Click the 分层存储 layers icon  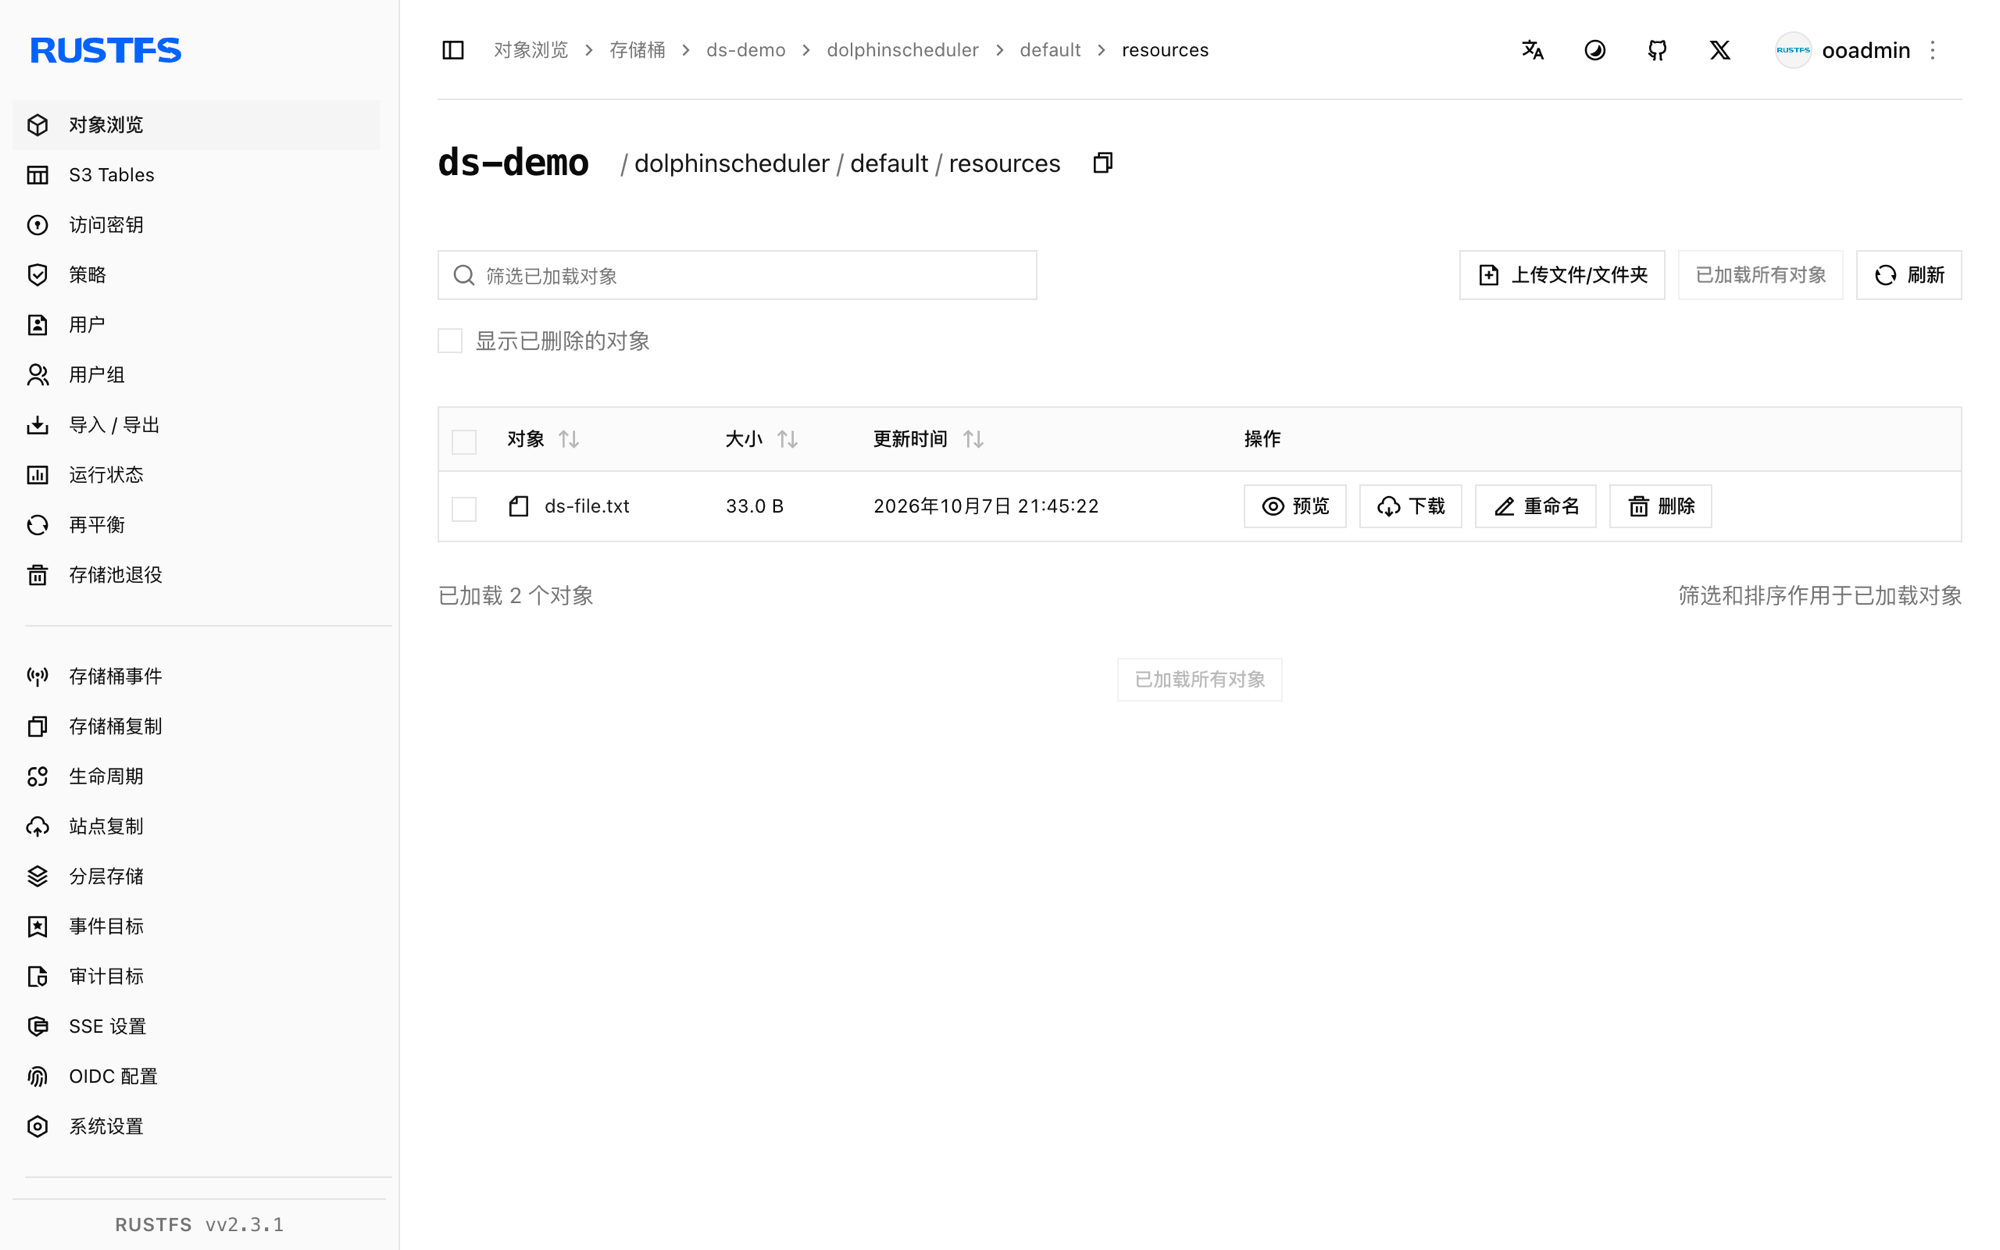(38, 877)
